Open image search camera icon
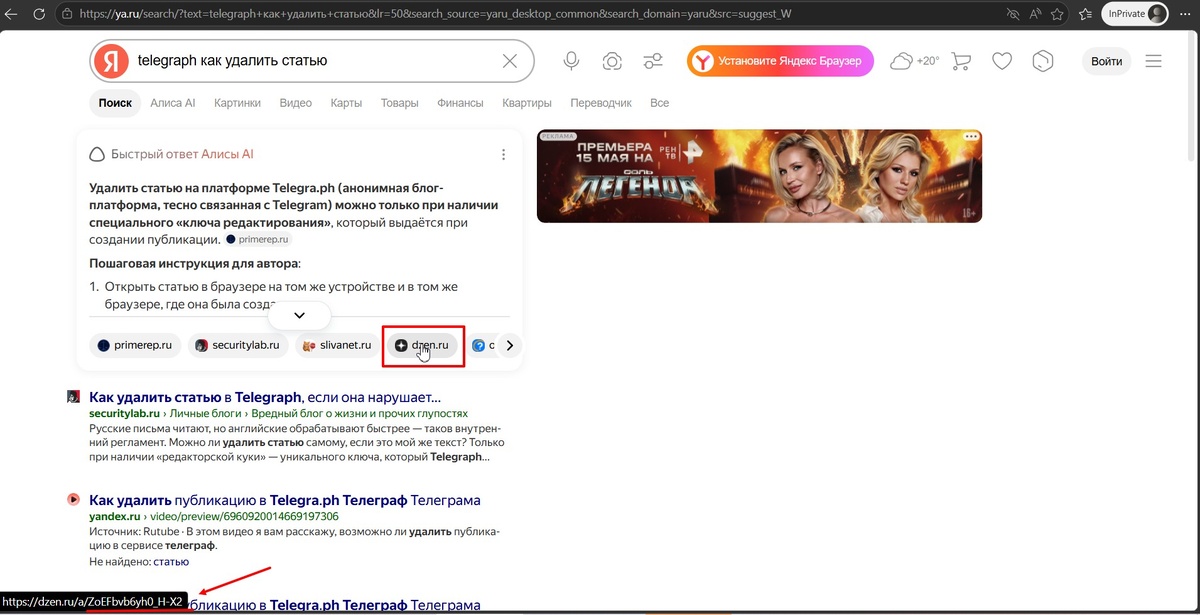 [612, 61]
